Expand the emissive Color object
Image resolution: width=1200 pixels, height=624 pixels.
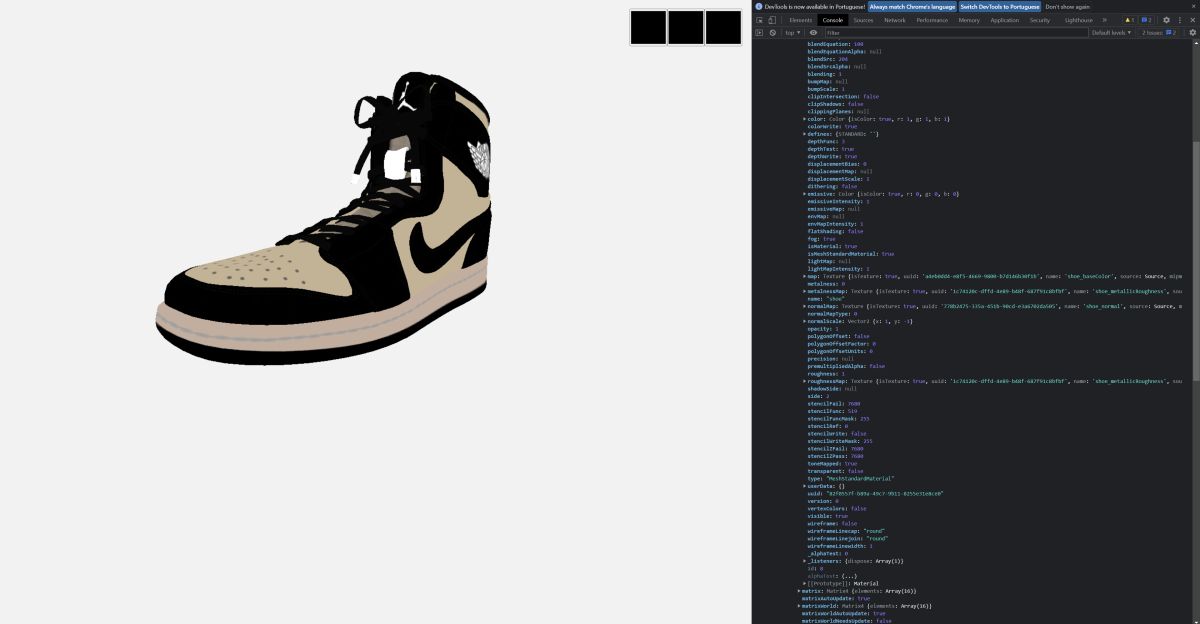(804, 194)
